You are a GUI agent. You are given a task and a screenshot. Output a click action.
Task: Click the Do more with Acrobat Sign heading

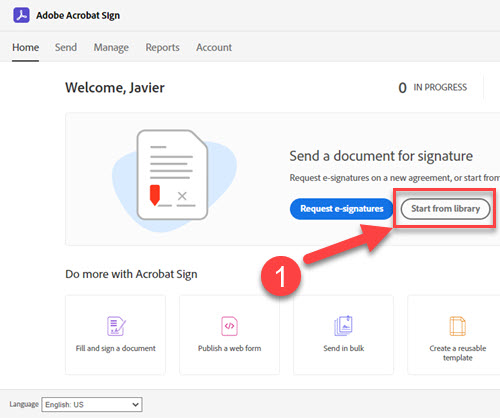[x=131, y=274]
